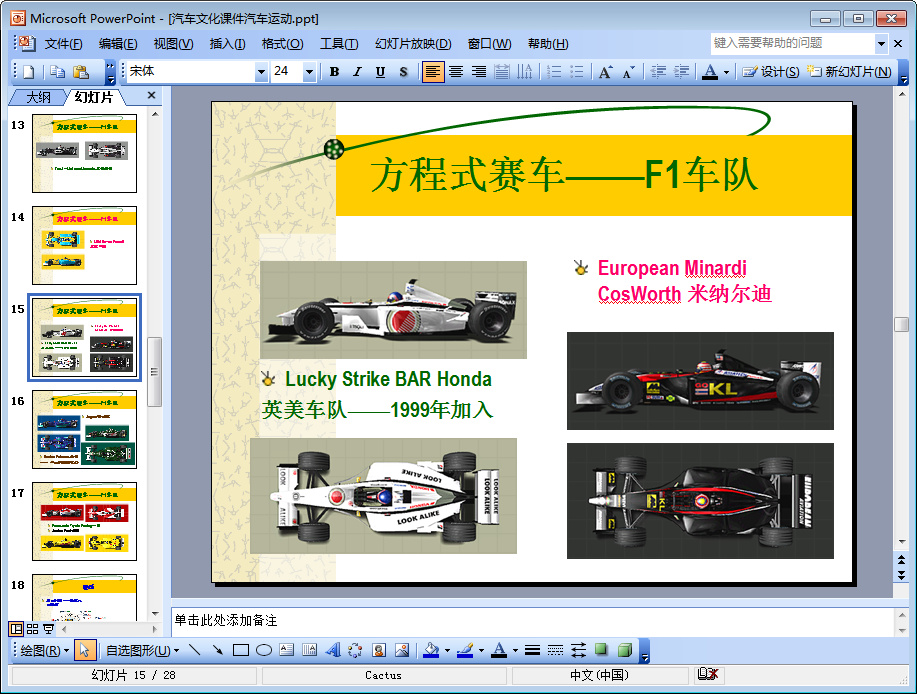Viewport: 917px width, 694px height.
Task: Click the bulleted list icon
Action: tap(576, 72)
